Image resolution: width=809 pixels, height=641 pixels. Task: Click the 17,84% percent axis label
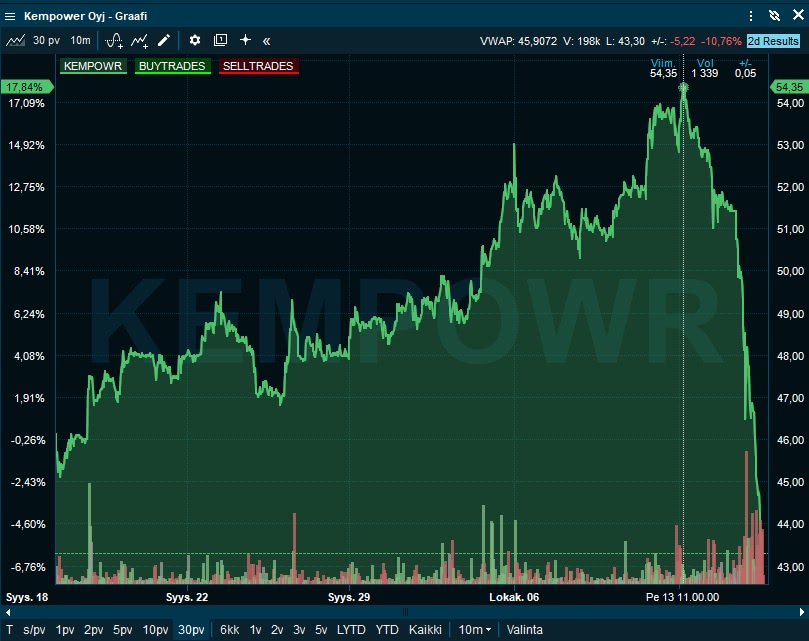click(26, 87)
